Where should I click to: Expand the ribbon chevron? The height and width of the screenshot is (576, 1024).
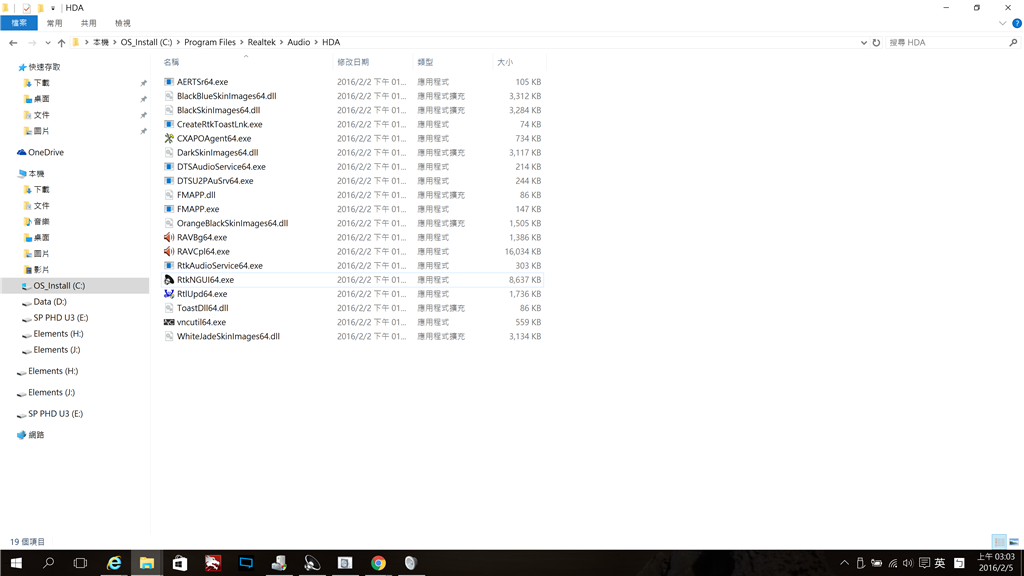(1002, 24)
